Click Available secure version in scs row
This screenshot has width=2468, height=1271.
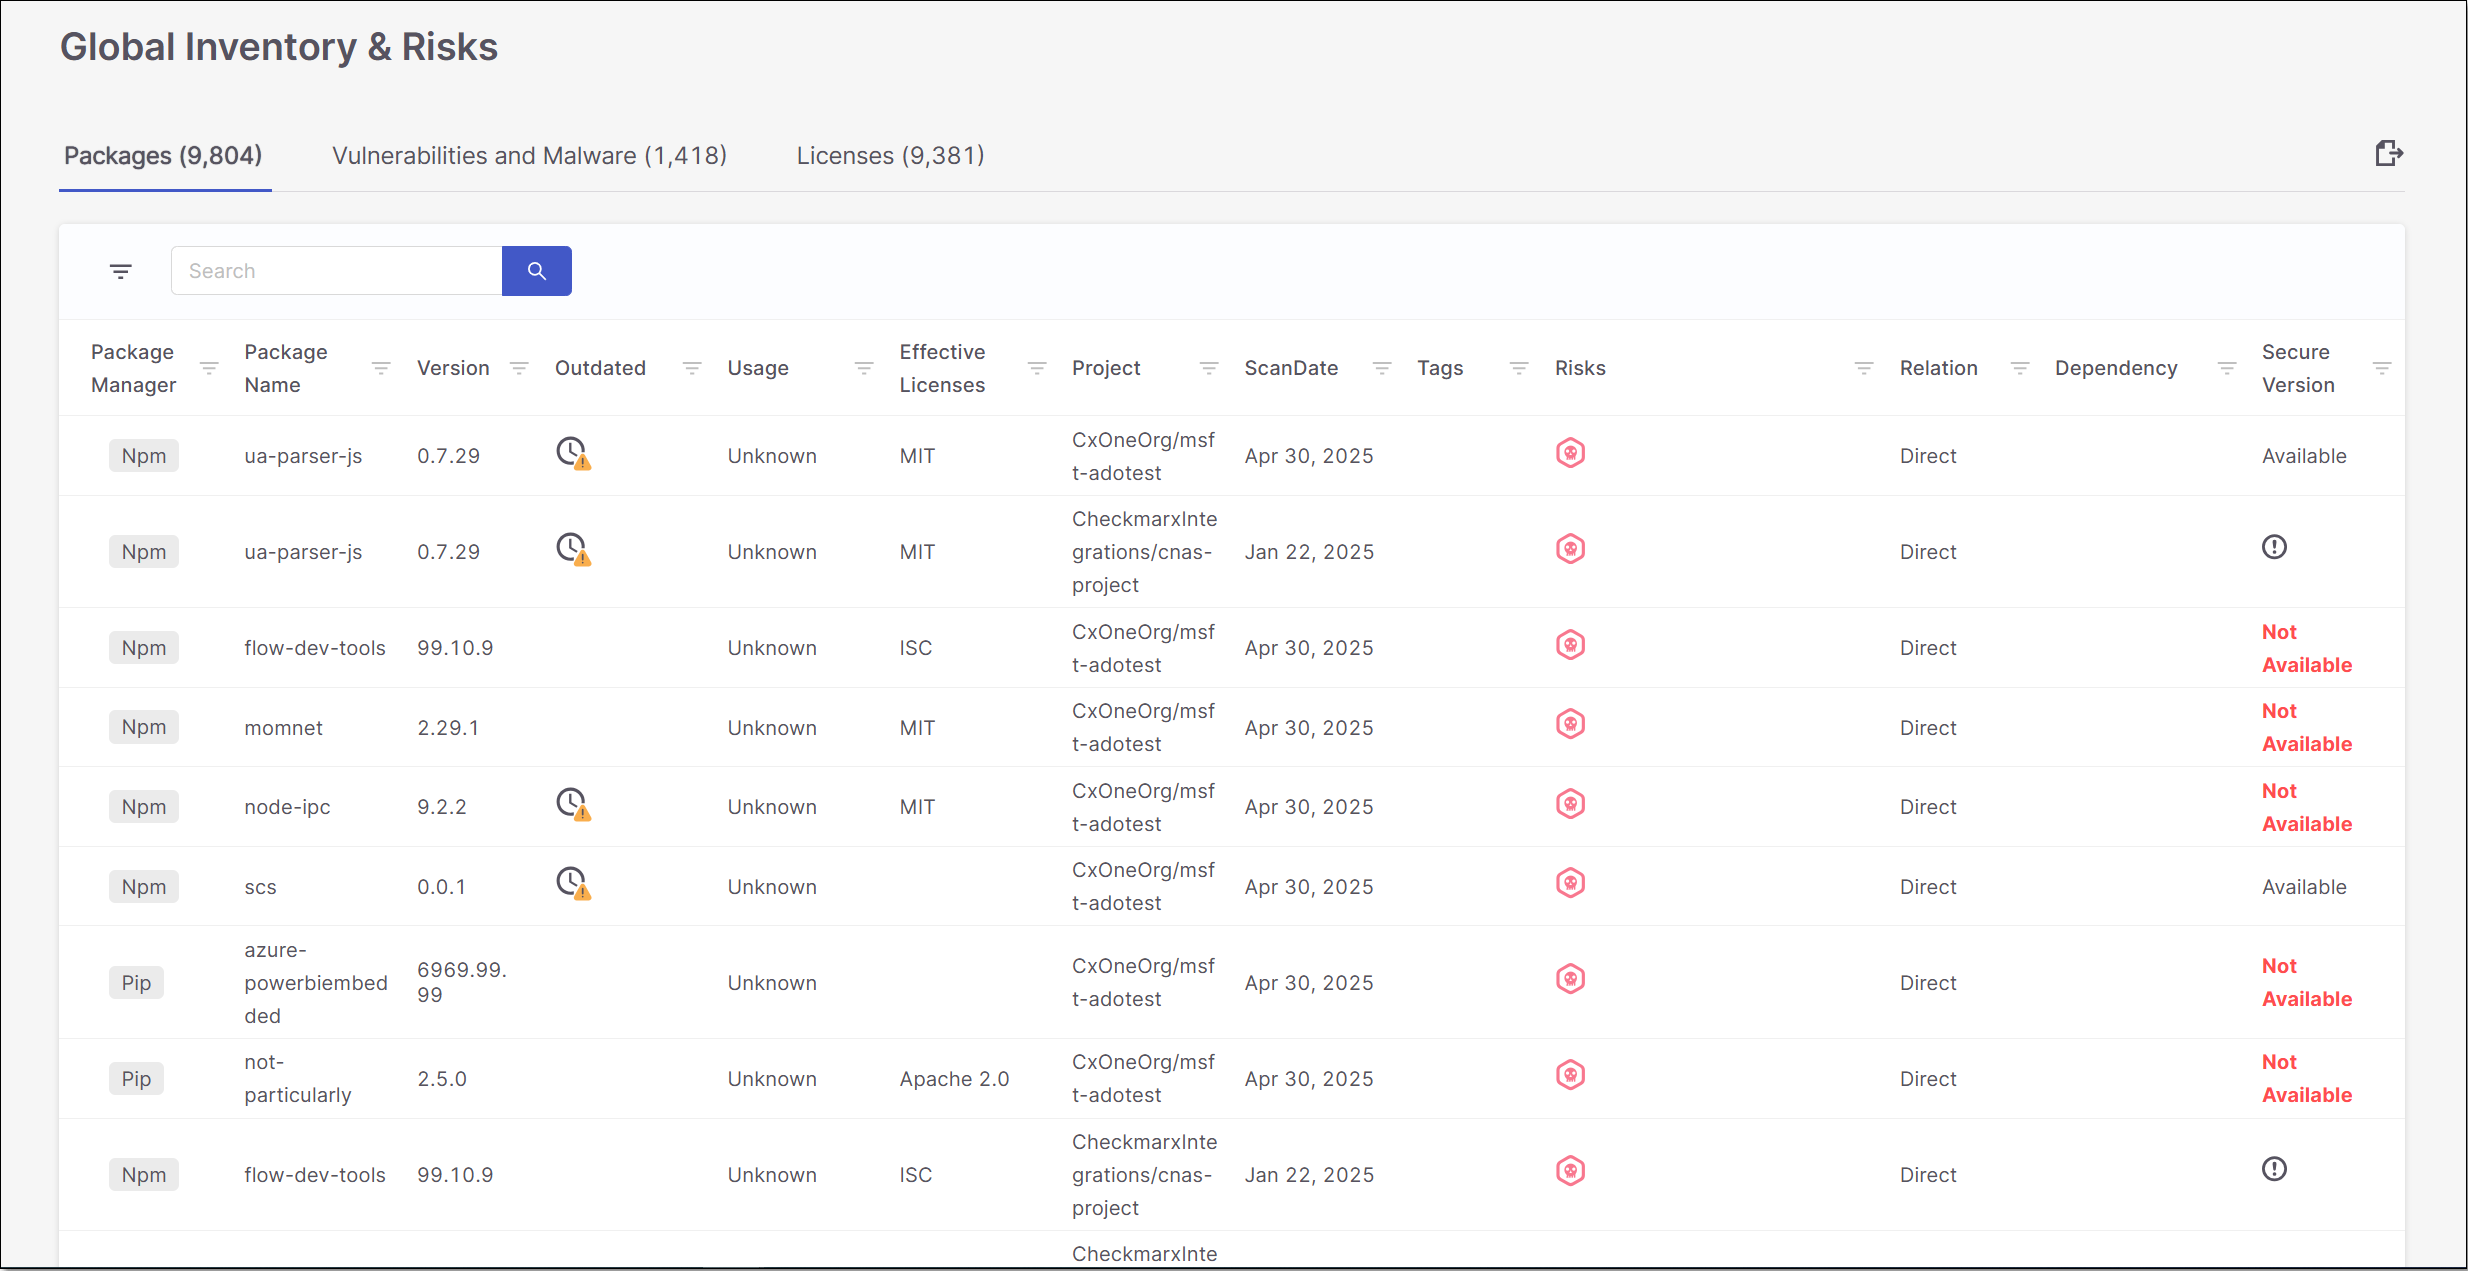pos(2304,887)
